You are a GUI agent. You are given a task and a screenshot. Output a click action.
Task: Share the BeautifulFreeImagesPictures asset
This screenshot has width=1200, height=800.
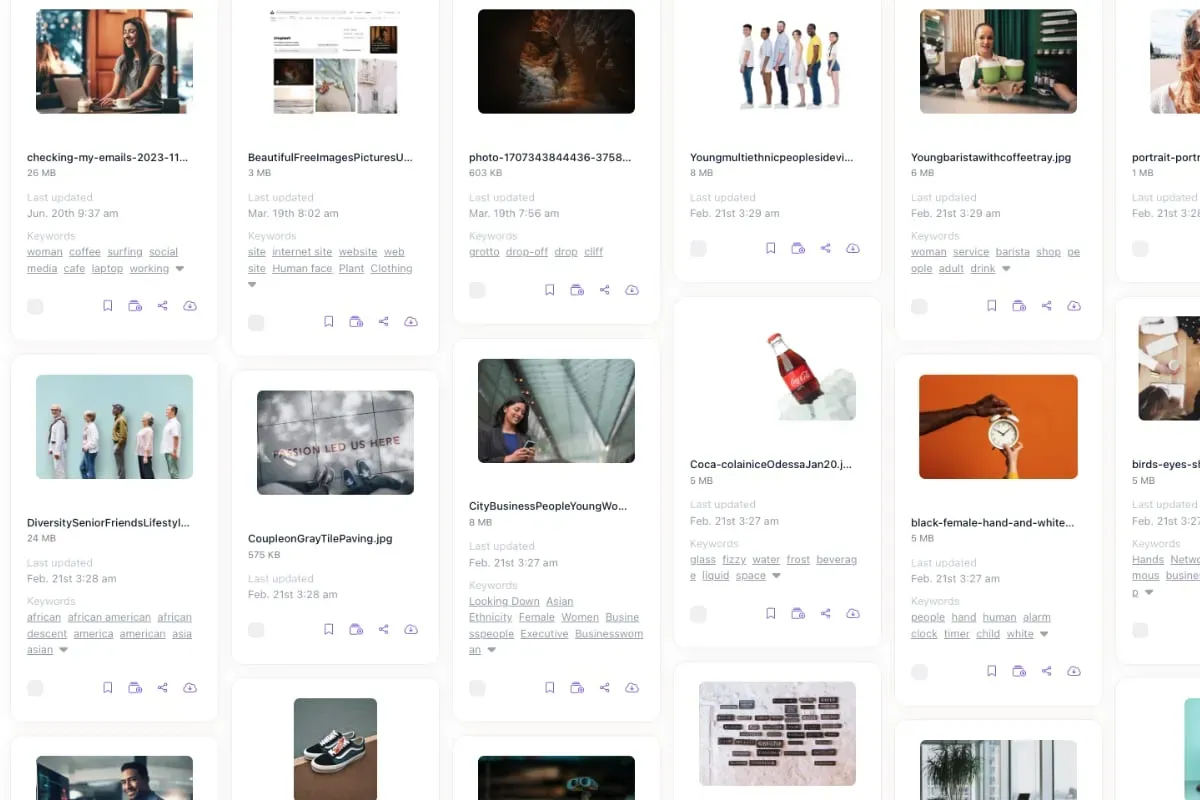[384, 322]
